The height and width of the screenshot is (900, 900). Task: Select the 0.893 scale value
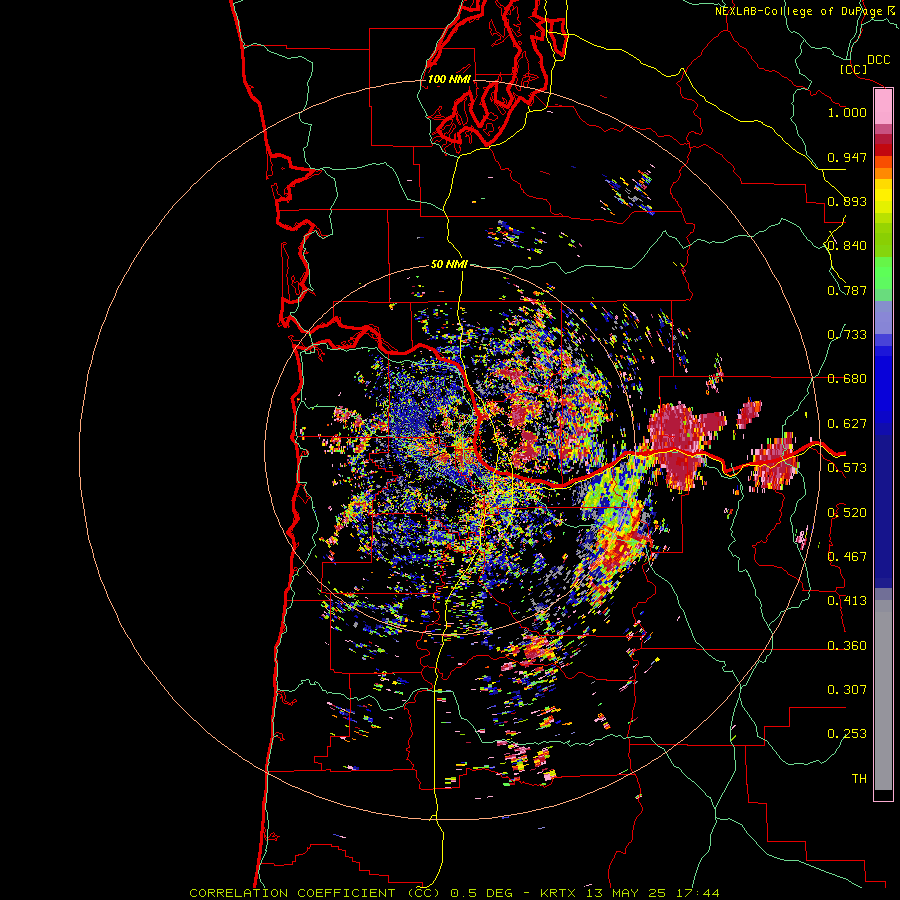(x=847, y=201)
